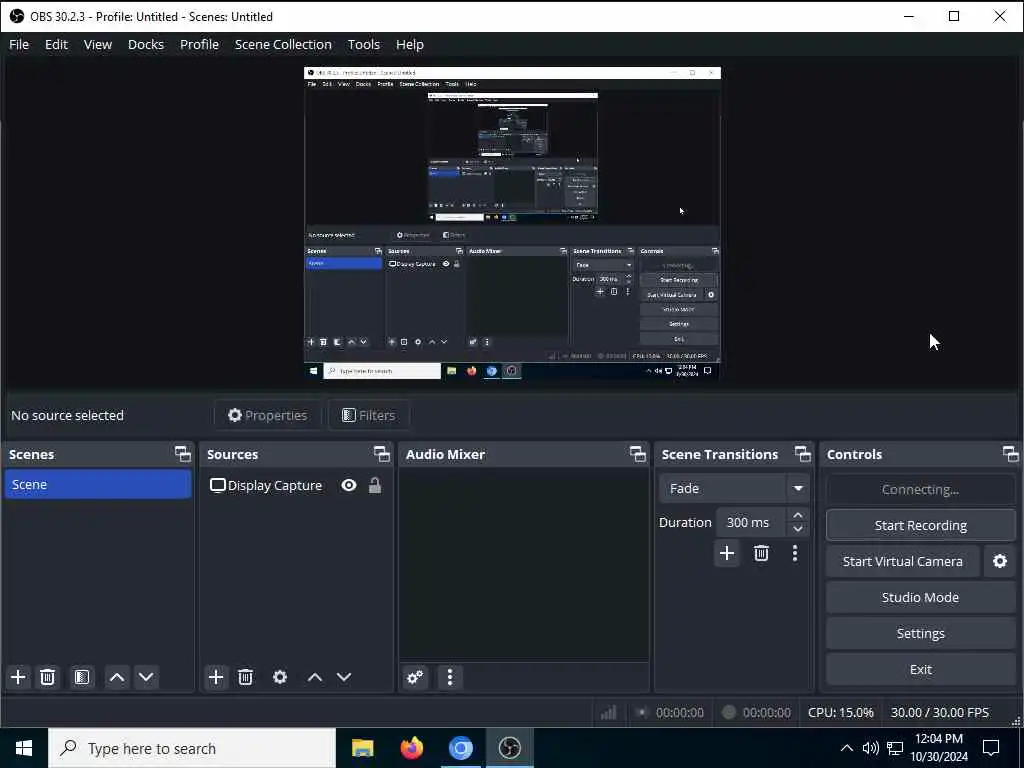Decrease transition duration with down arrow
The width and height of the screenshot is (1024, 768).
click(x=798, y=529)
